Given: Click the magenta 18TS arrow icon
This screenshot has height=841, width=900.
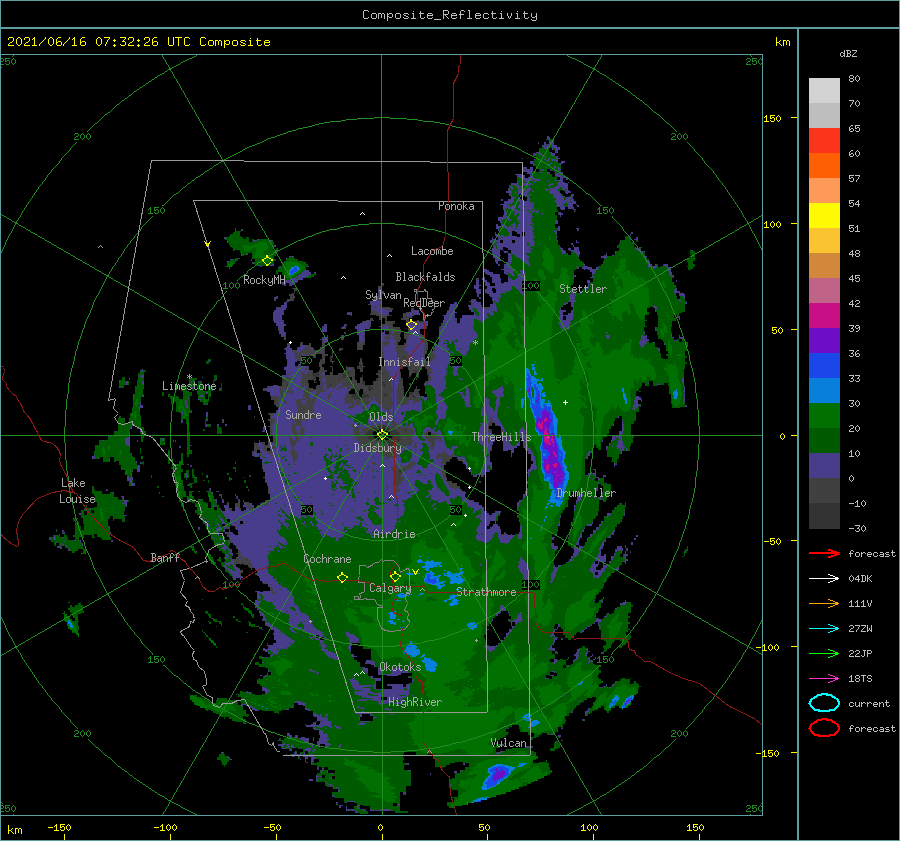Looking at the screenshot, I should click(824, 679).
